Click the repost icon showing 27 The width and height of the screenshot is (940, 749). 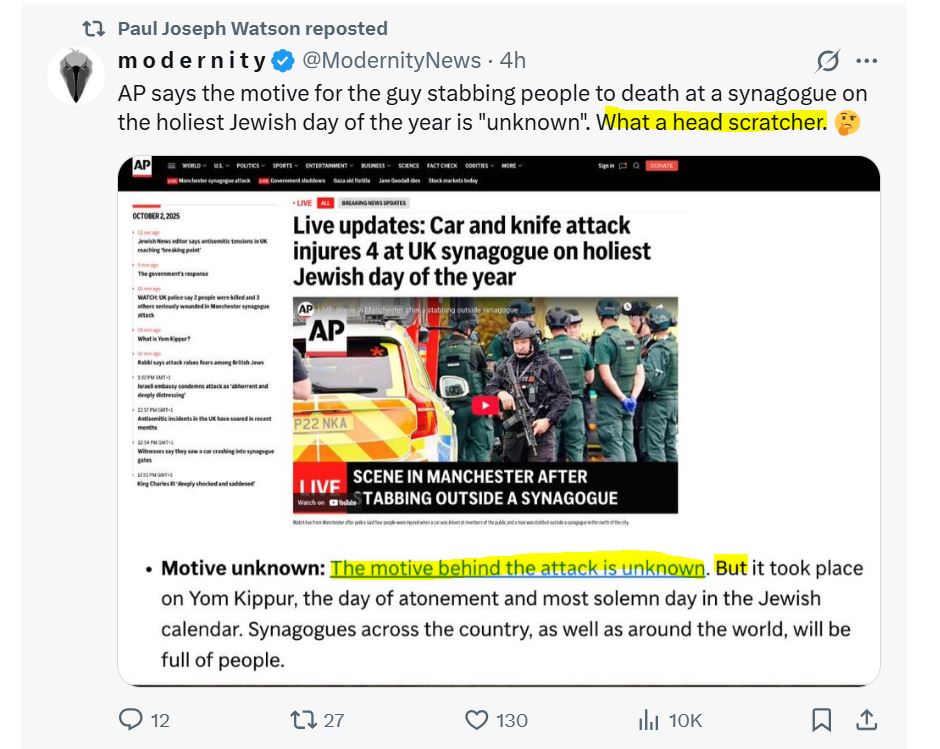[303, 720]
